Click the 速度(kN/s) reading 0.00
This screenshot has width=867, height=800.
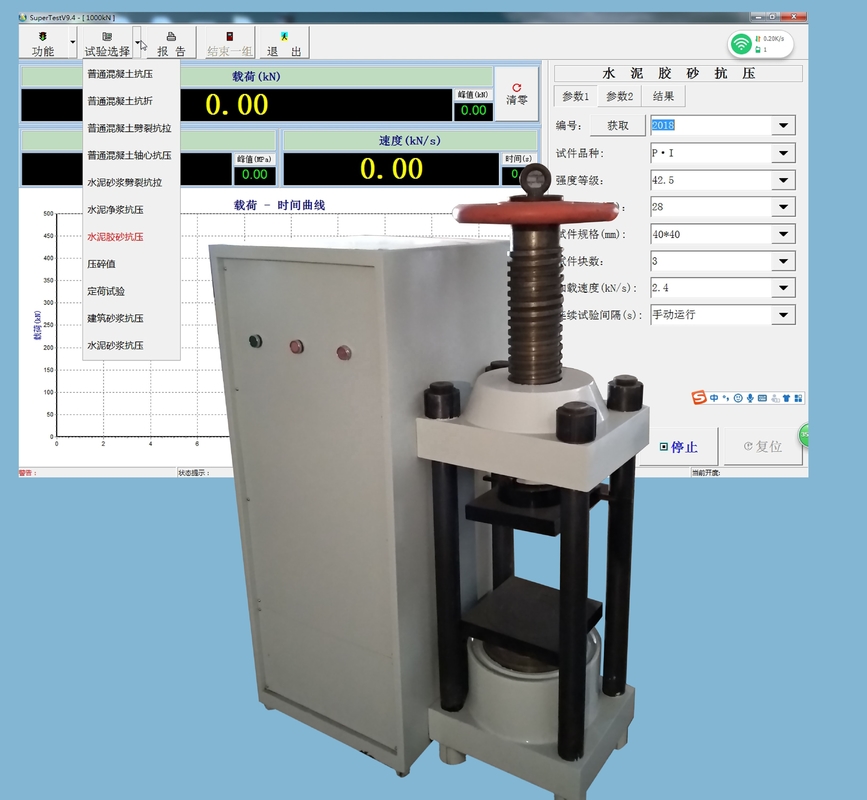pos(391,169)
